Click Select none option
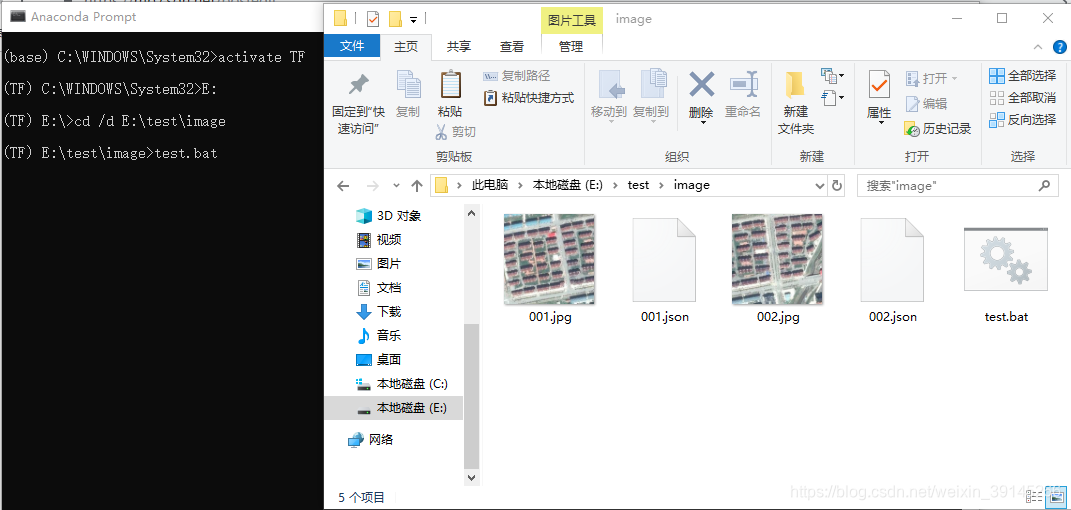1071x510 pixels. [x=1023, y=98]
